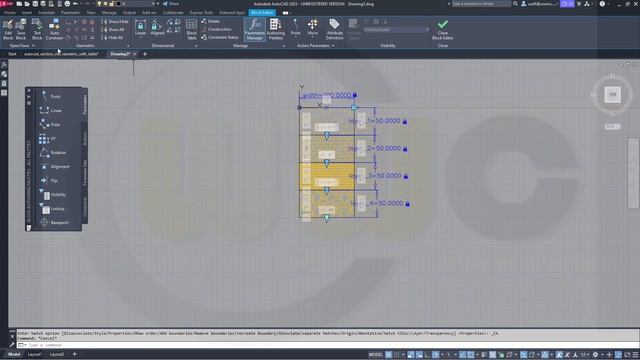Toggle the lock on lay_2=50.0000 constraint

click(x=405, y=149)
